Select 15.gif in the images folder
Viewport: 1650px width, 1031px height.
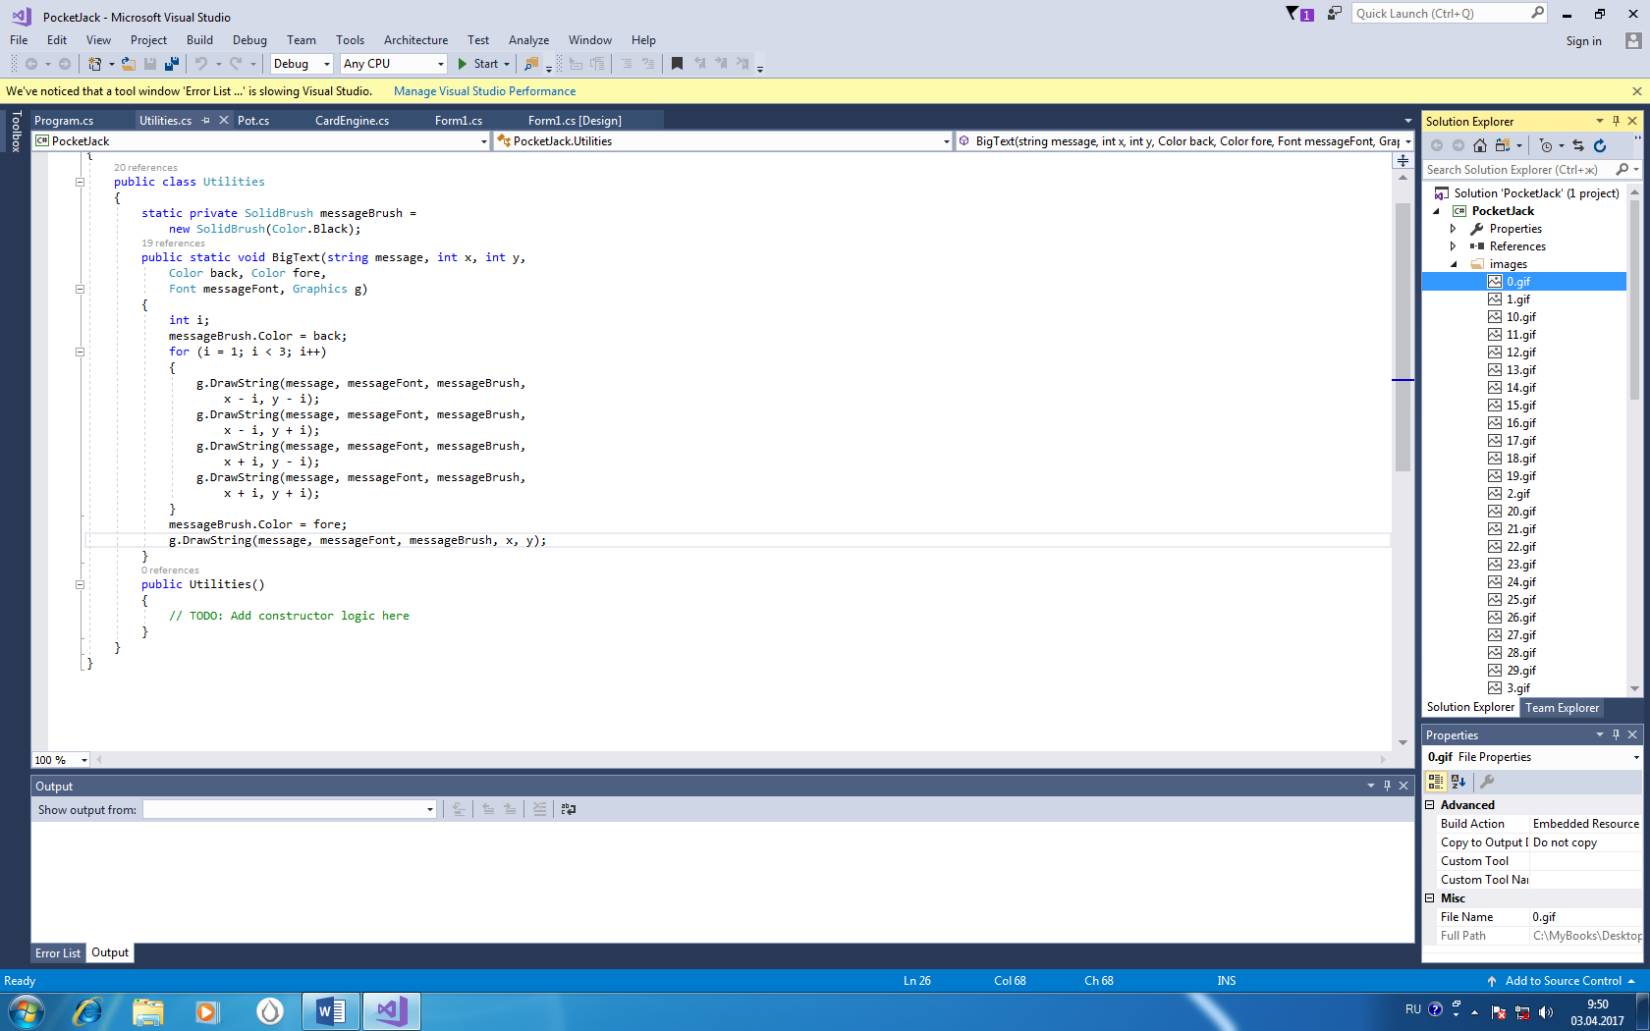1520,405
